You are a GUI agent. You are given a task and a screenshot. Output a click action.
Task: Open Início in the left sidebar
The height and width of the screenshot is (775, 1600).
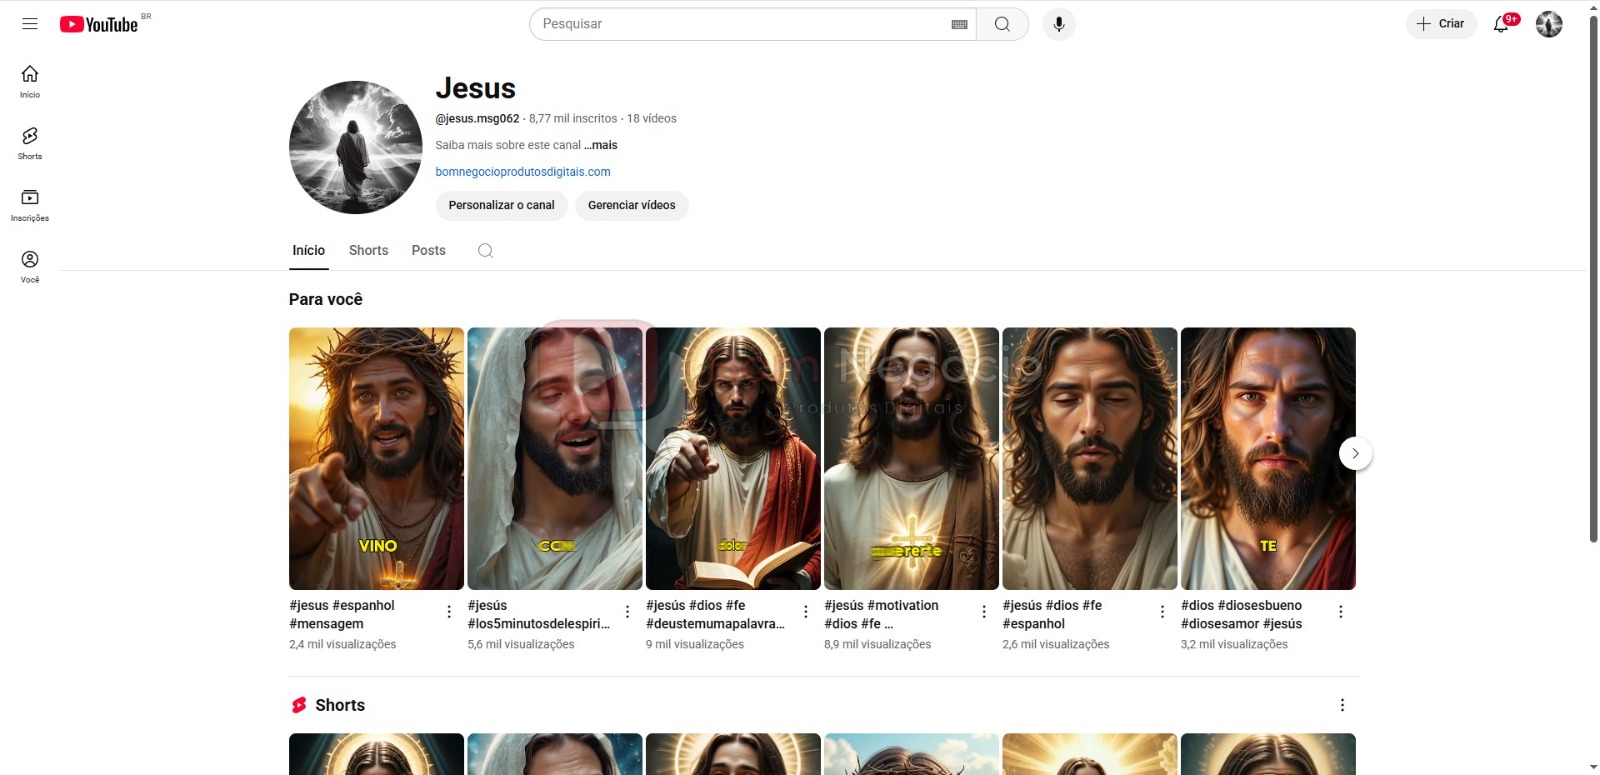(x=30, y=82)
